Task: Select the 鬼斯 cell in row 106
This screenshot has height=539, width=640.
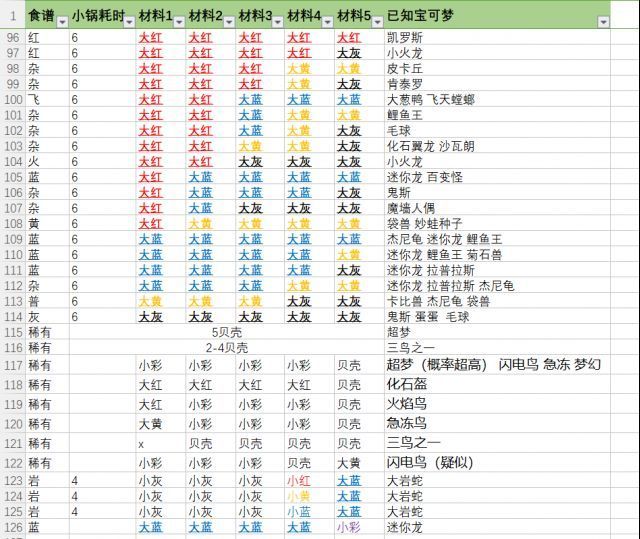Action: (497, 193)
